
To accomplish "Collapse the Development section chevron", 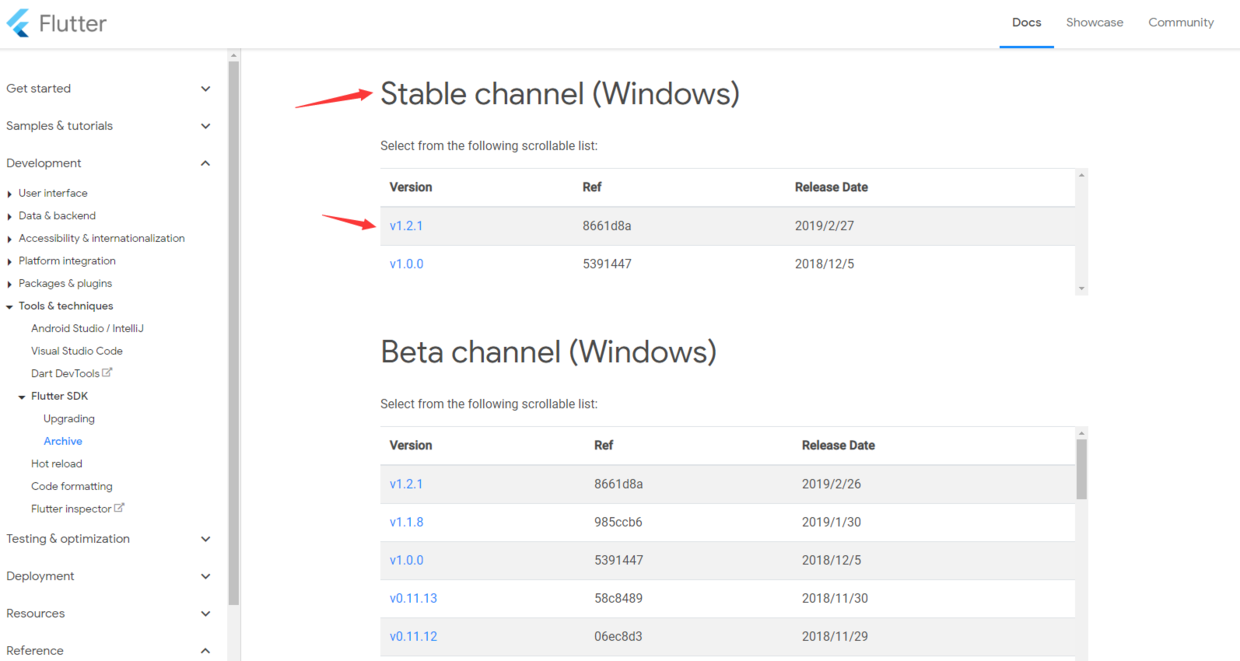I will [206, 163].
